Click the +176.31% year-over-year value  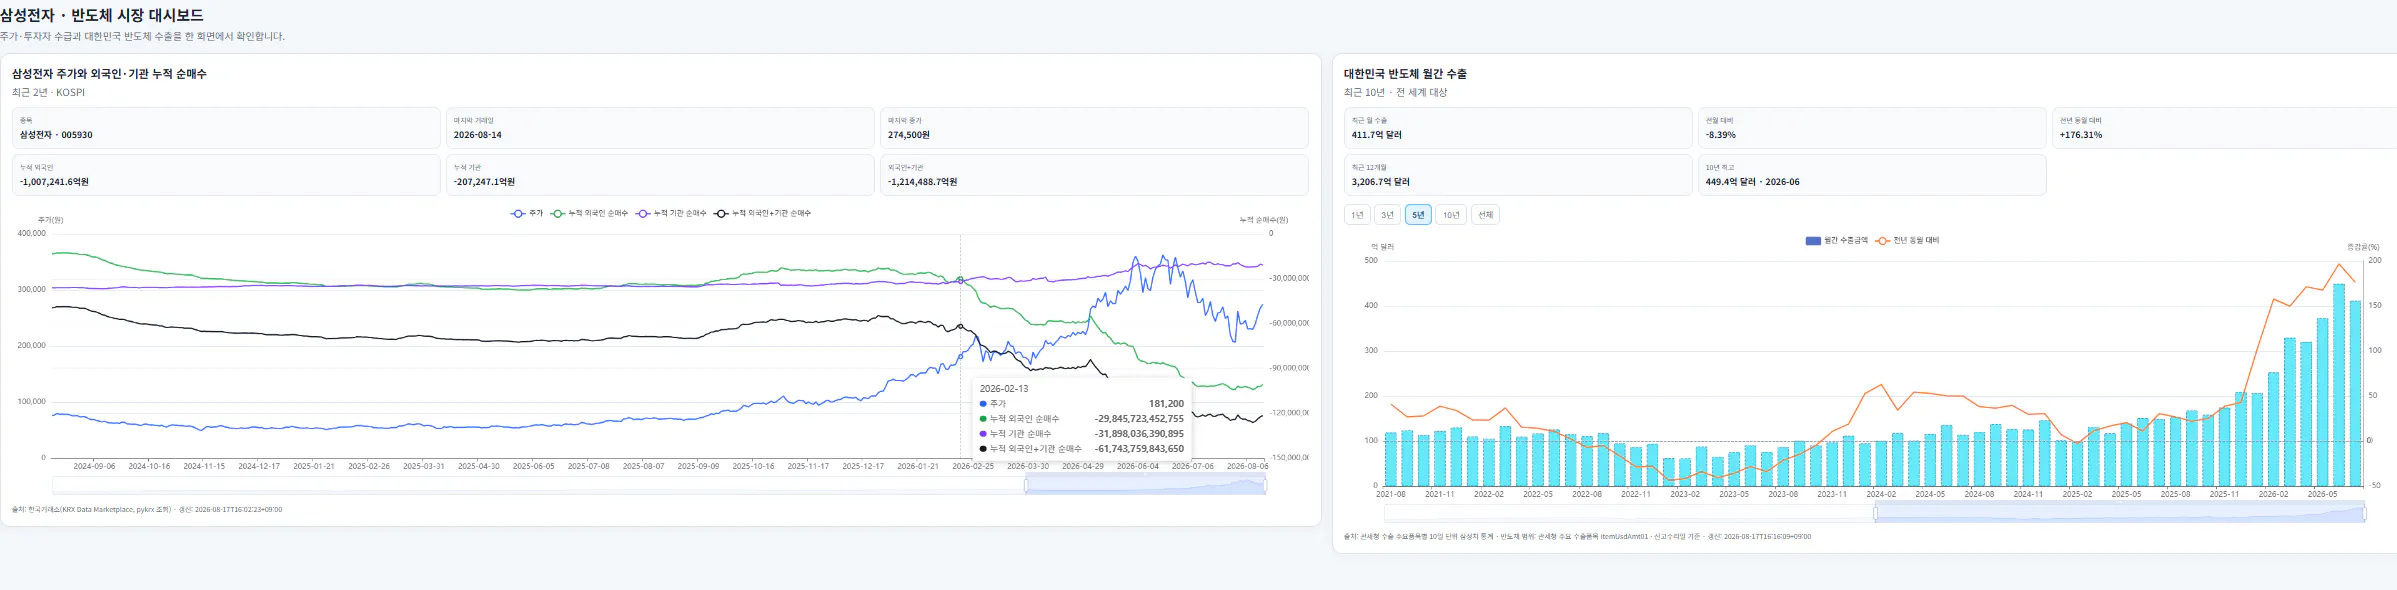(x=2081, y=135)
